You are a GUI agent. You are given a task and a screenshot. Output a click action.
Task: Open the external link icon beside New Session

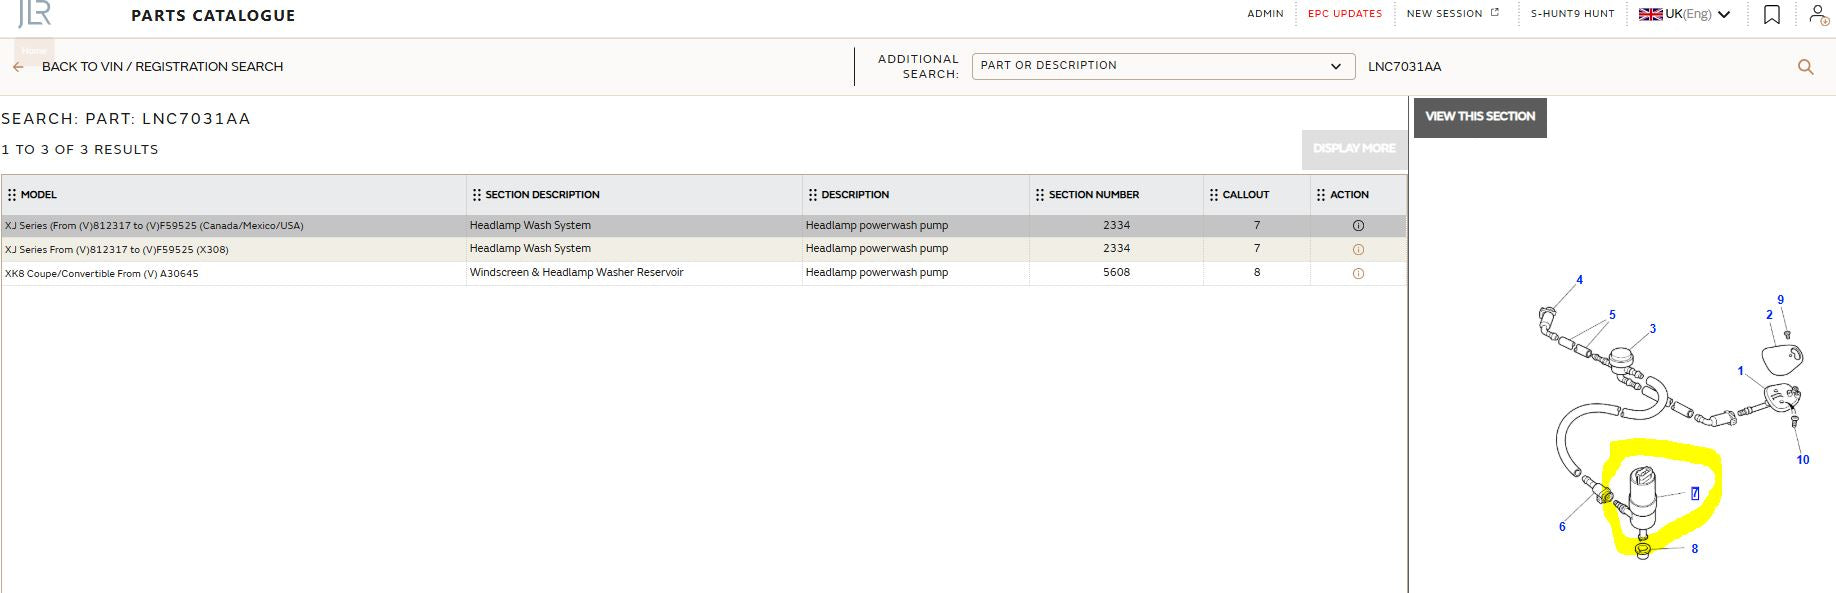click(1495, 13)
